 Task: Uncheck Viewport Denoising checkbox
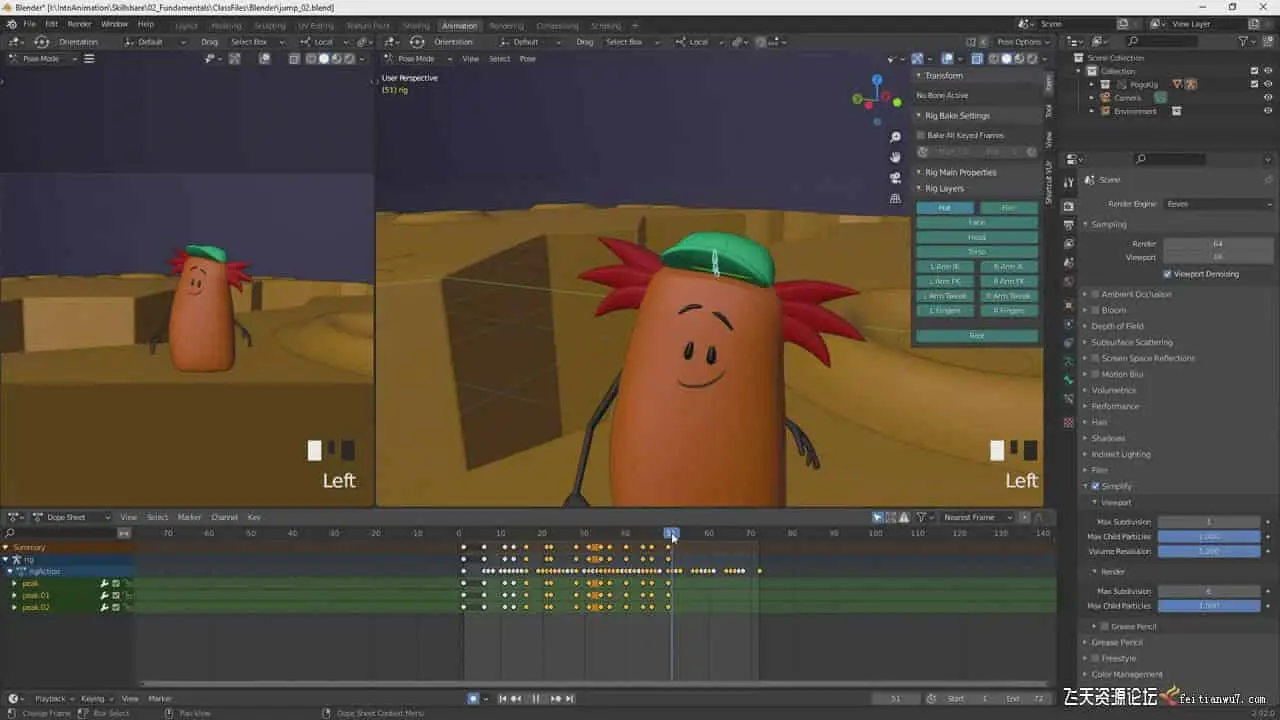[1167, 274]
